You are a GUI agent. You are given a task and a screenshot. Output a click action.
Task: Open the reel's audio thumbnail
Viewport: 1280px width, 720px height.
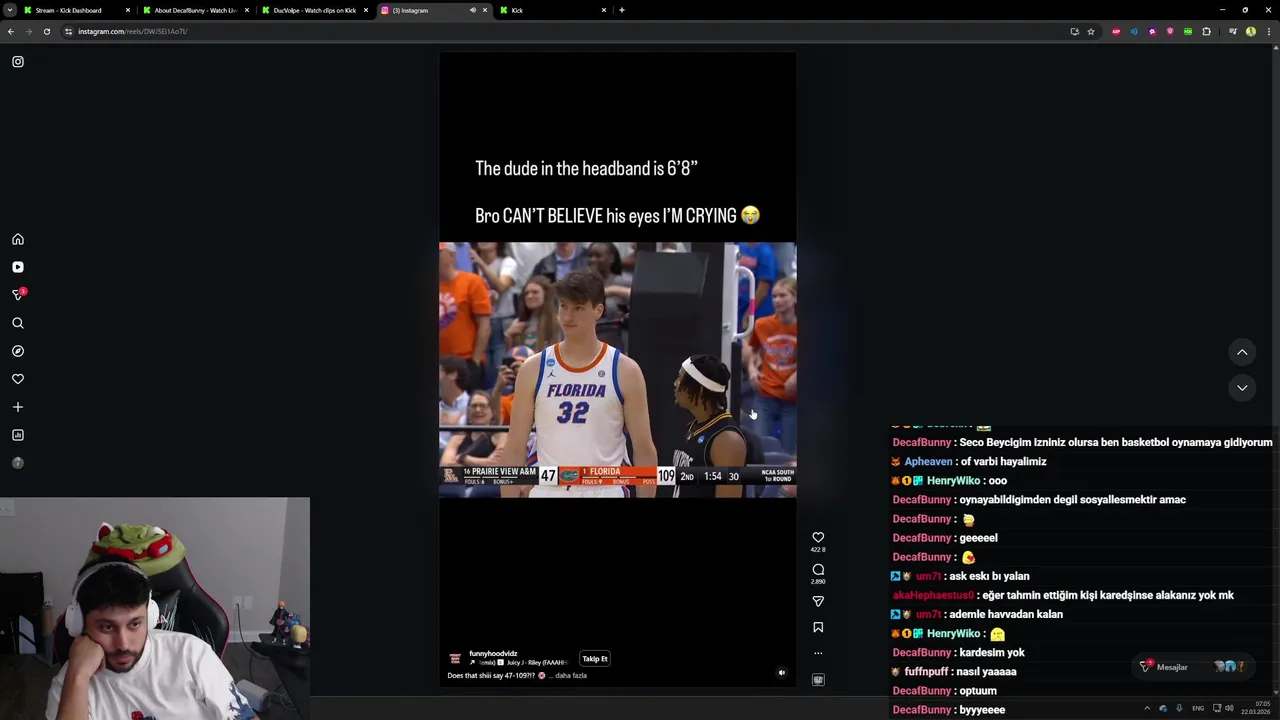pyautogui.click(x=818, y=680)
